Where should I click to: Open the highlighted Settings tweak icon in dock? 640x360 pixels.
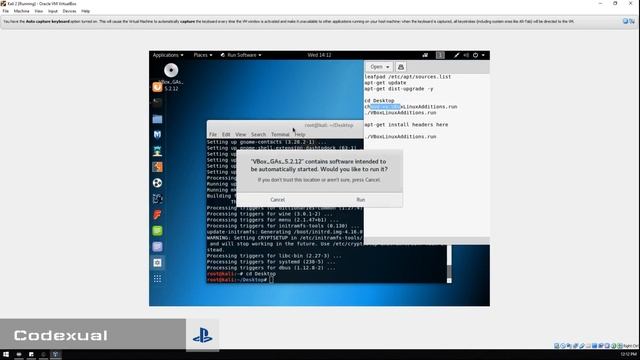click(157, 263)
